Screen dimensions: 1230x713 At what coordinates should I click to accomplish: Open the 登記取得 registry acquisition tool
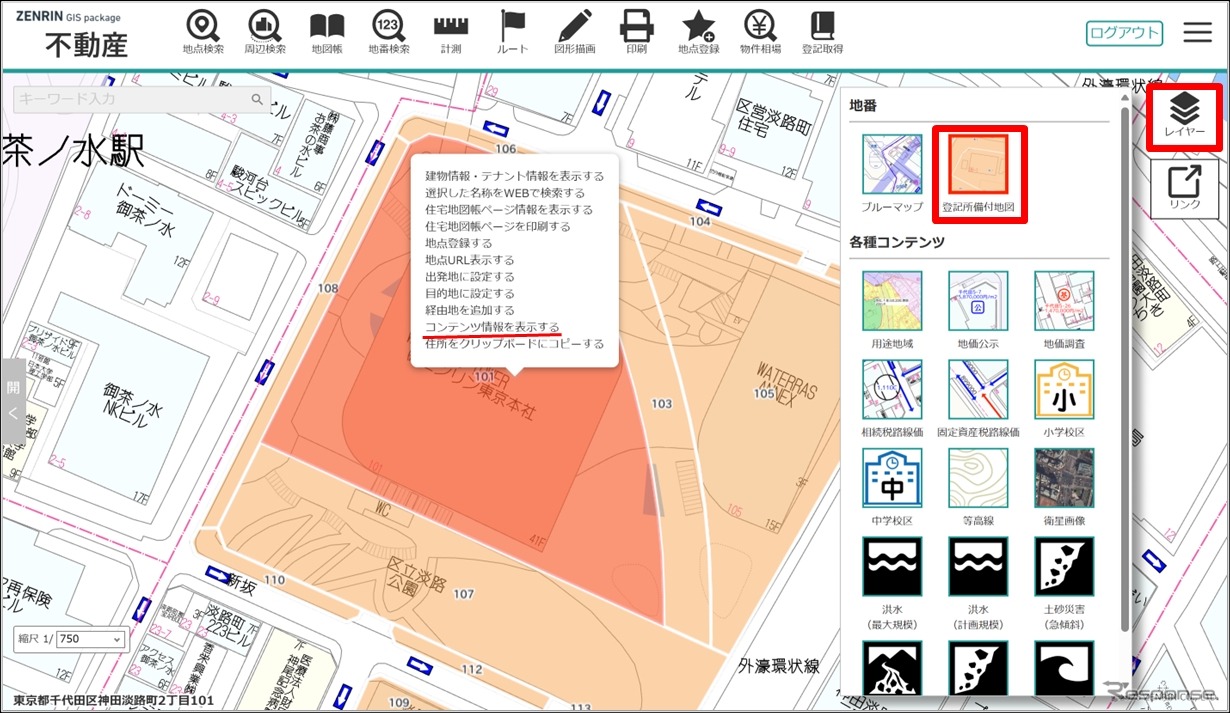[822, 31]
